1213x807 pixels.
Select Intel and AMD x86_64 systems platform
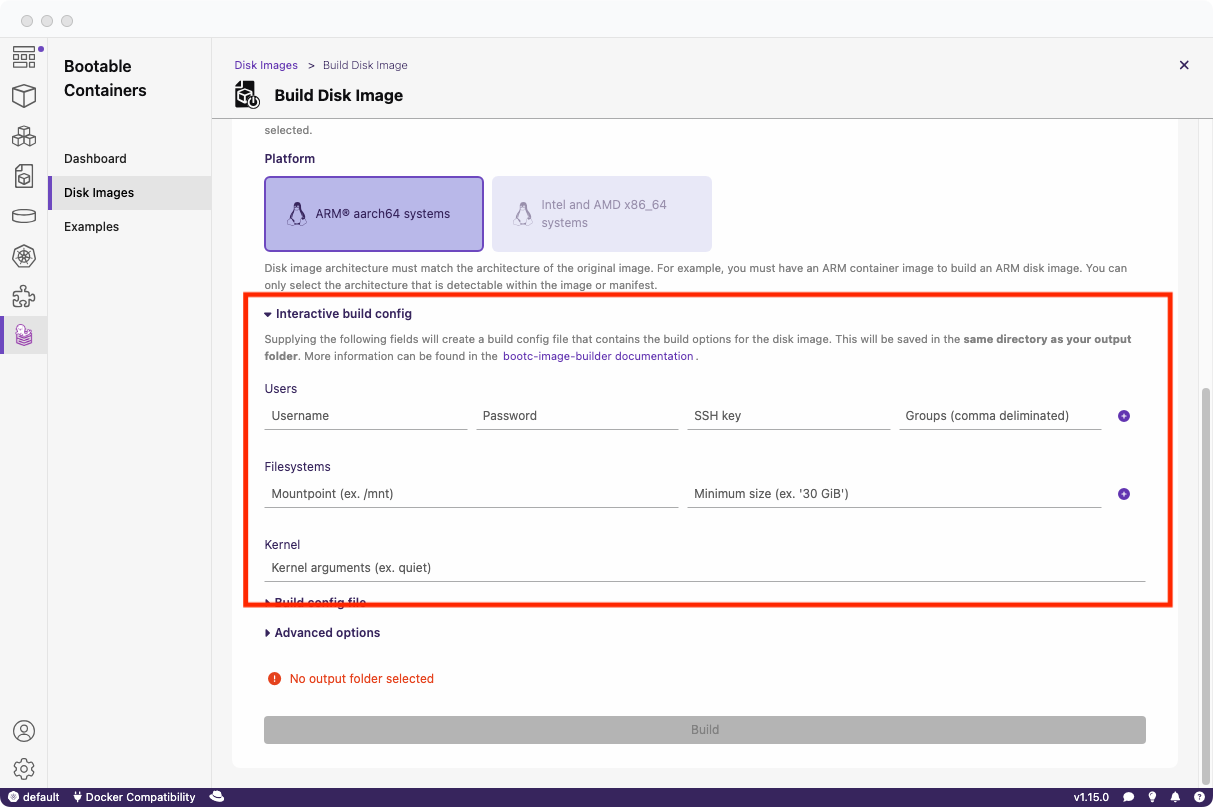[601, 213]
